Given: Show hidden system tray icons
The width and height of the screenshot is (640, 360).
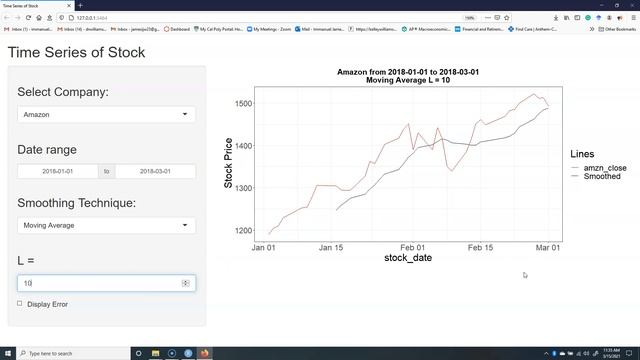Looking at the screenshot, I should pyautogui.click(x=546, y=353).
